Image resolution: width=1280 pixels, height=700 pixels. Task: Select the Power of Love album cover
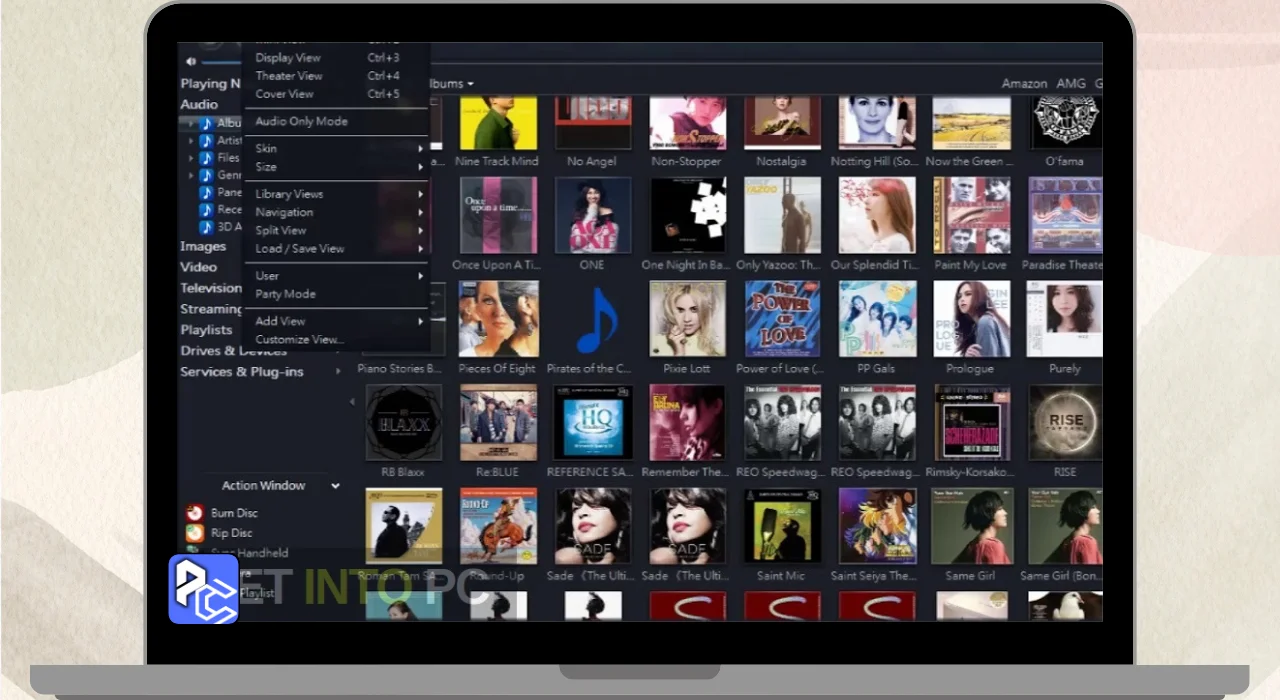[782, 320]
